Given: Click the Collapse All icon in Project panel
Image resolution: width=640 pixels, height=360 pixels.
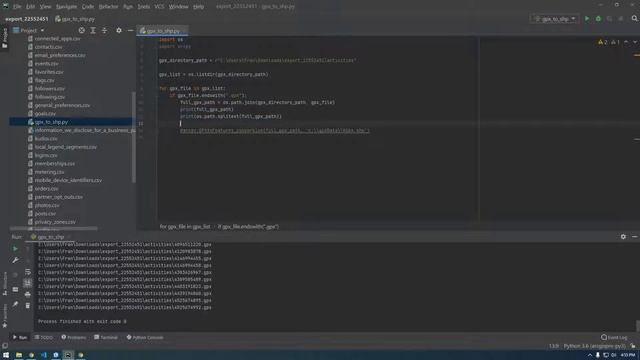Looking at the screenshot, I should tap(104, 30).
